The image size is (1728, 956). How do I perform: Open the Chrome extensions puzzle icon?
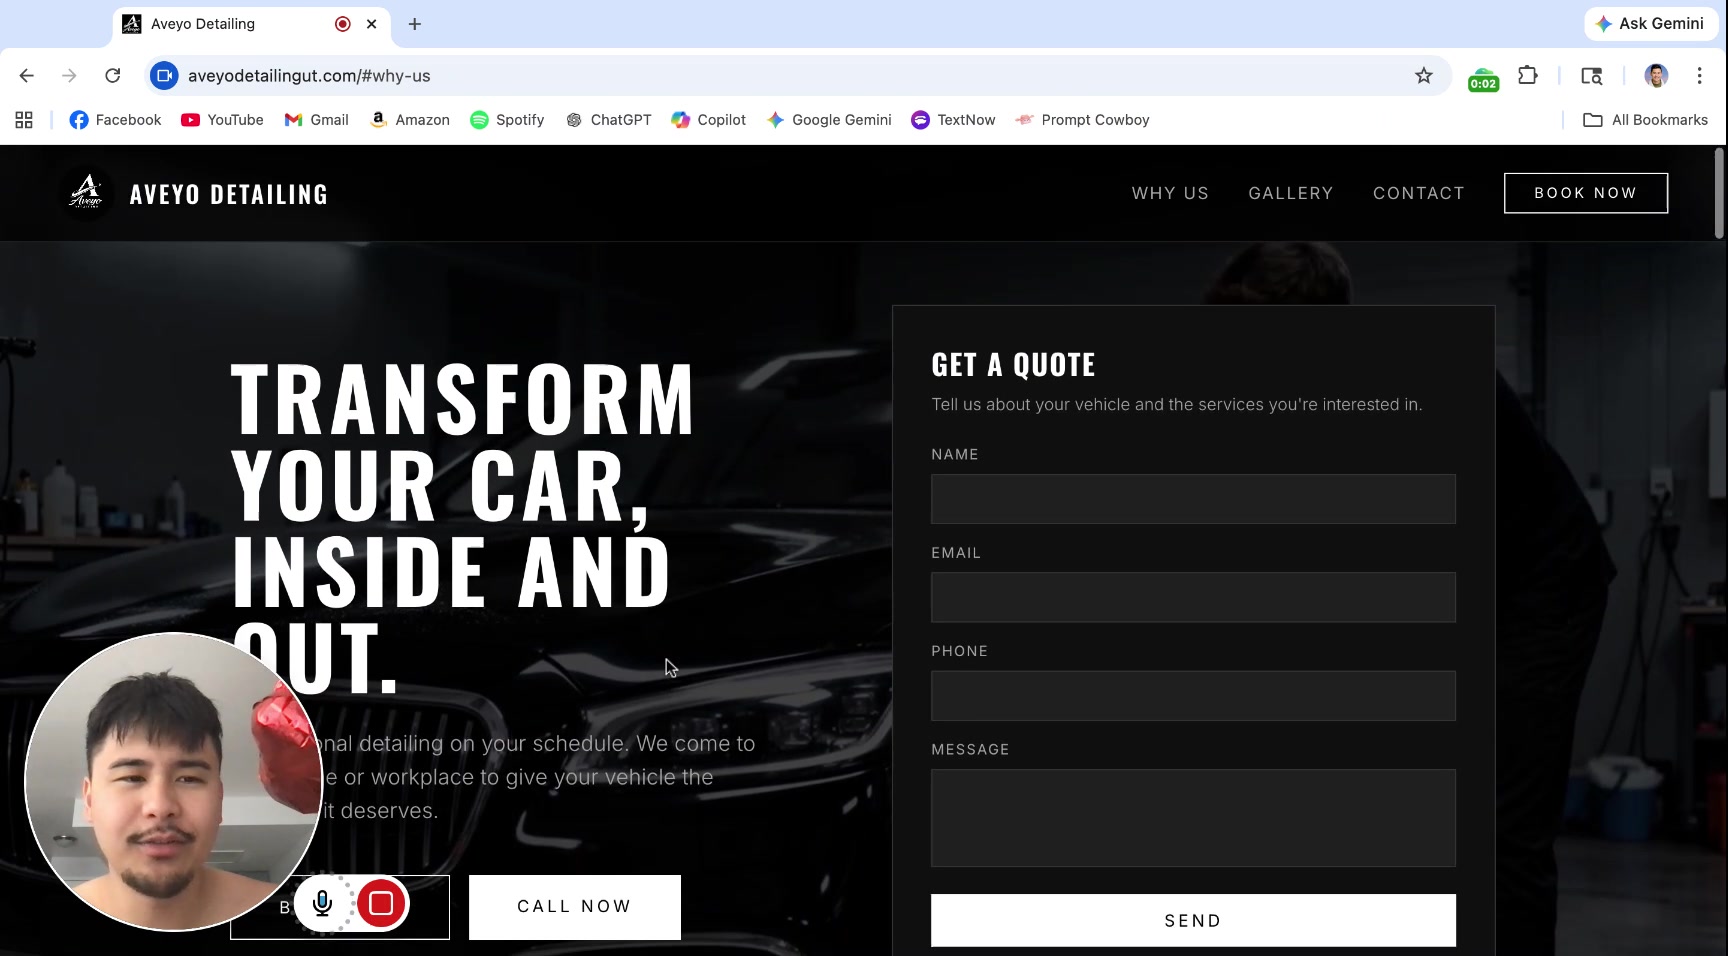tap(1527, 76)
